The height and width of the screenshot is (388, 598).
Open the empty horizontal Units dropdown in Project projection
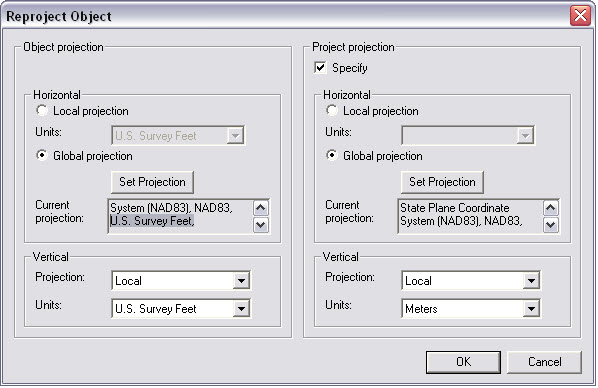pos(468,135)
